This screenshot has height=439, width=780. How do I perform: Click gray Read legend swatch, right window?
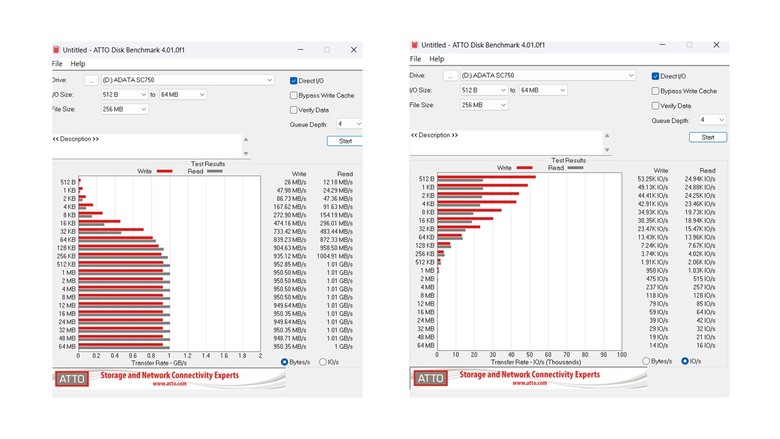click(575, 168)
